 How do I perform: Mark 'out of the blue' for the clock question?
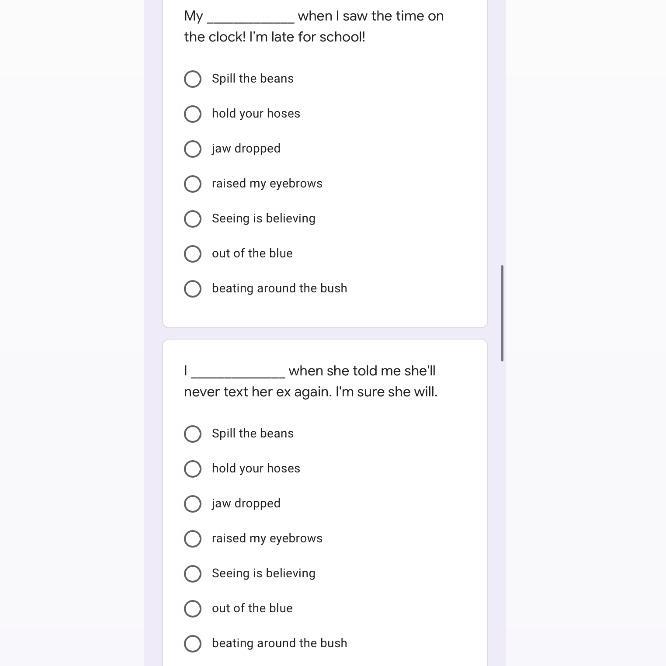click(x=193, y=254)
